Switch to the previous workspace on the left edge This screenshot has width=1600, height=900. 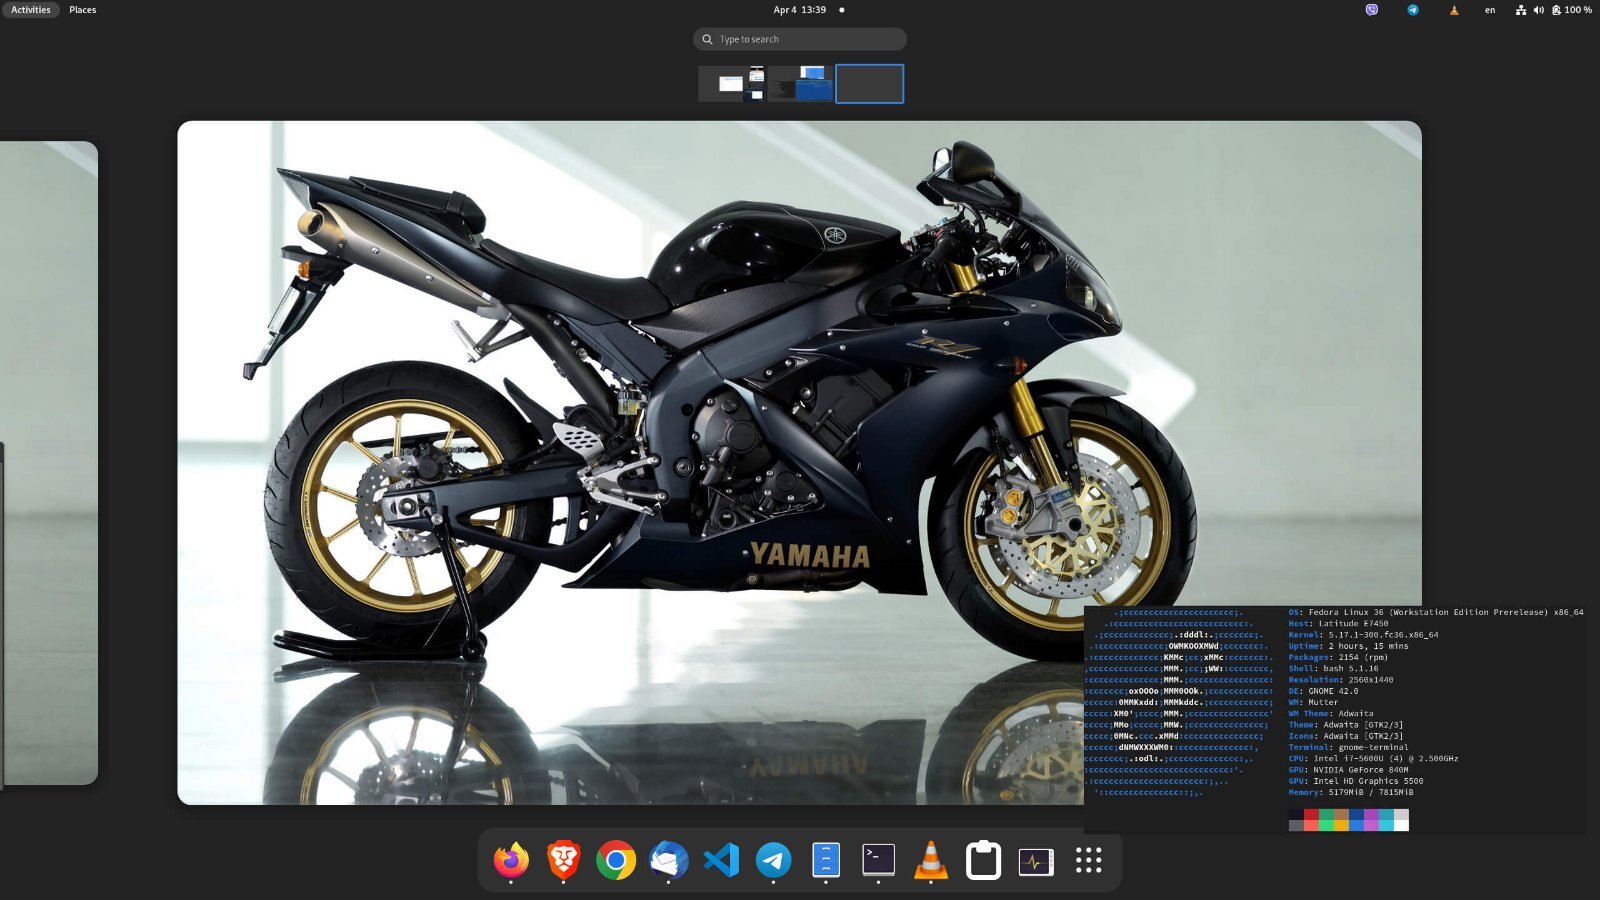coord(48,463)
